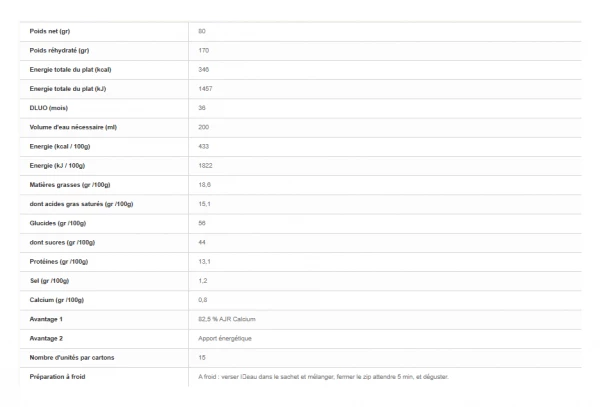
Task: Select the value 1822 in the energy kJ/100g row
Action: pos(209,165)
